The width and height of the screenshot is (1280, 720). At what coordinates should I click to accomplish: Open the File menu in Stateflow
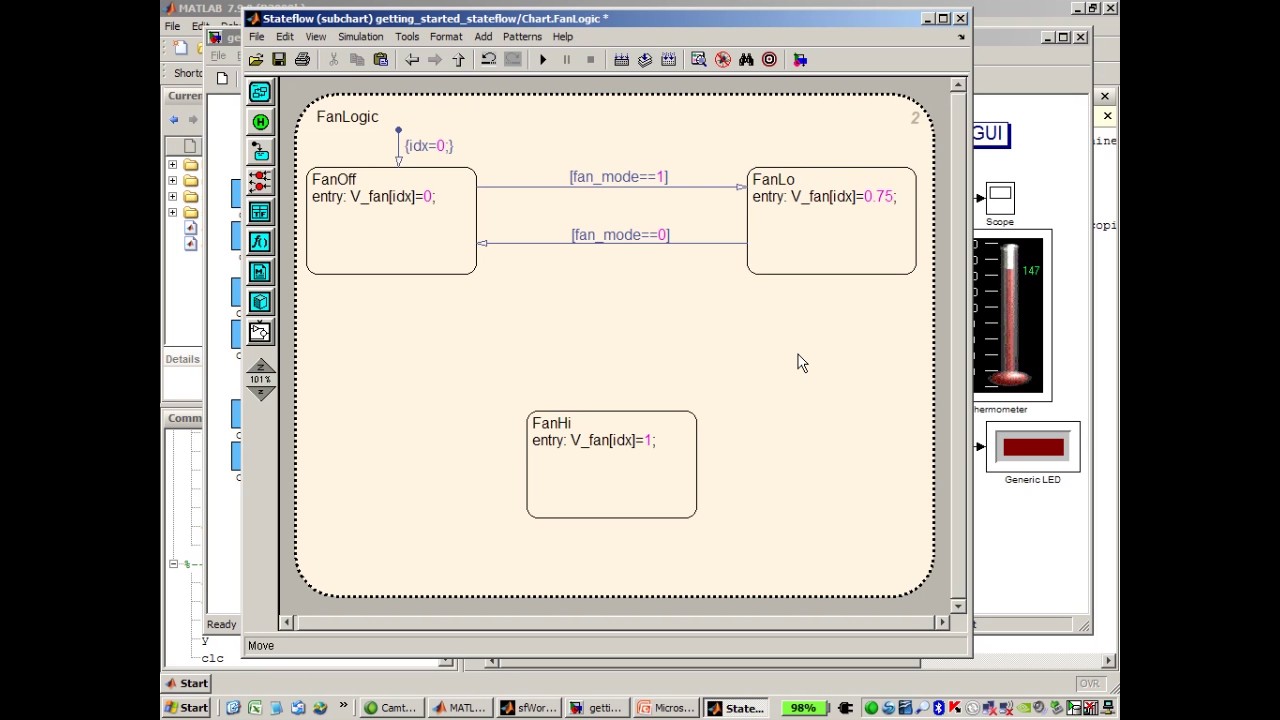click(257, 37)
